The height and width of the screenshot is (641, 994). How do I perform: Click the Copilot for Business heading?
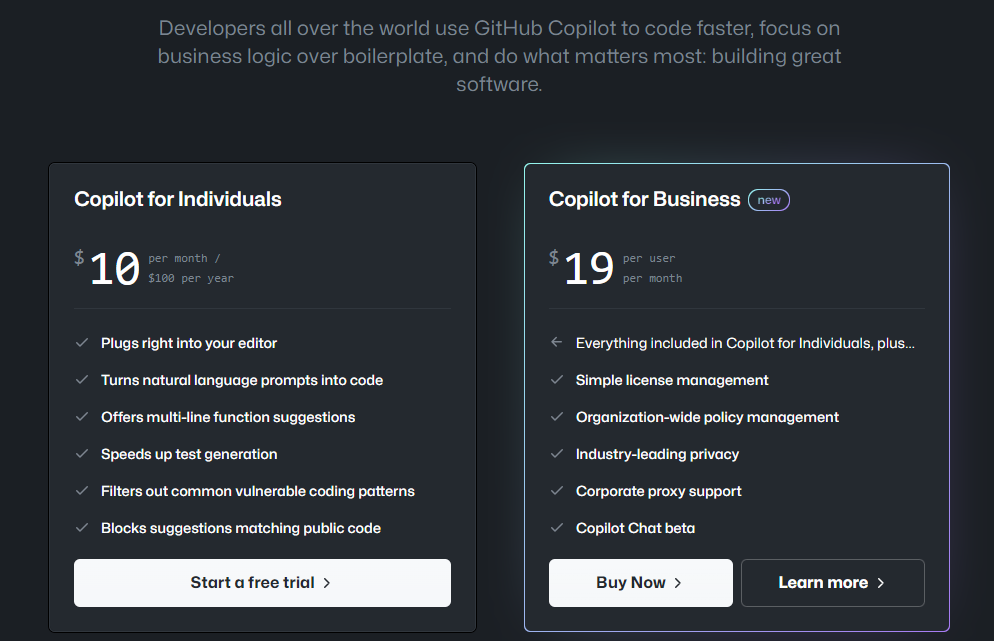(644, 199)
